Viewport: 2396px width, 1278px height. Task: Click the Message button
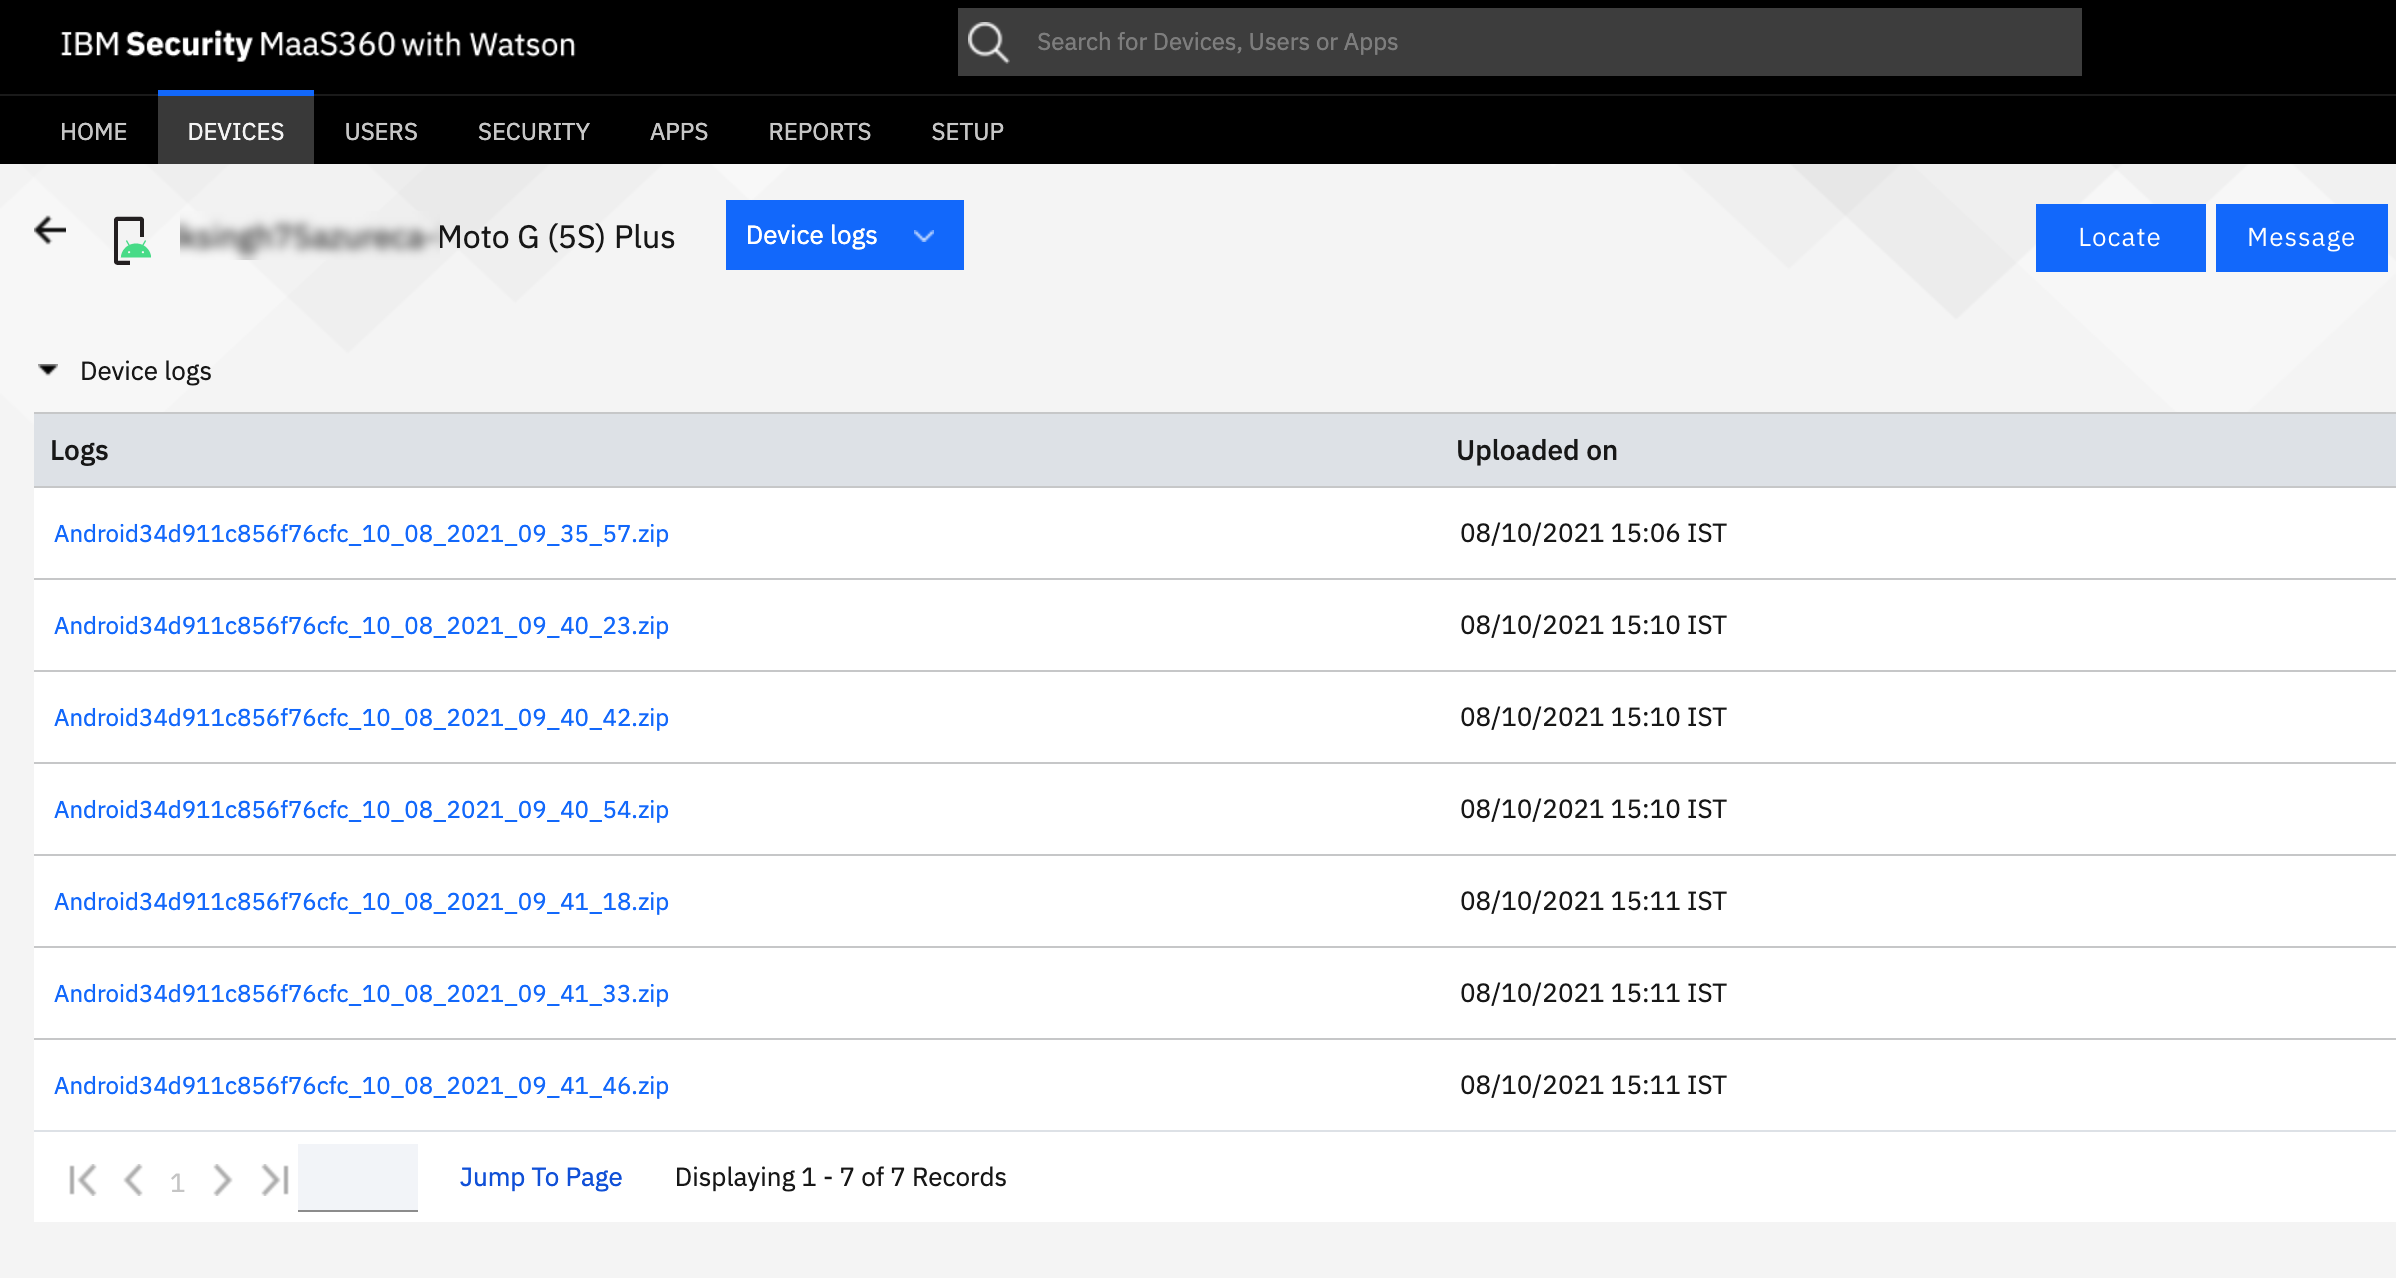(2301, 237)
